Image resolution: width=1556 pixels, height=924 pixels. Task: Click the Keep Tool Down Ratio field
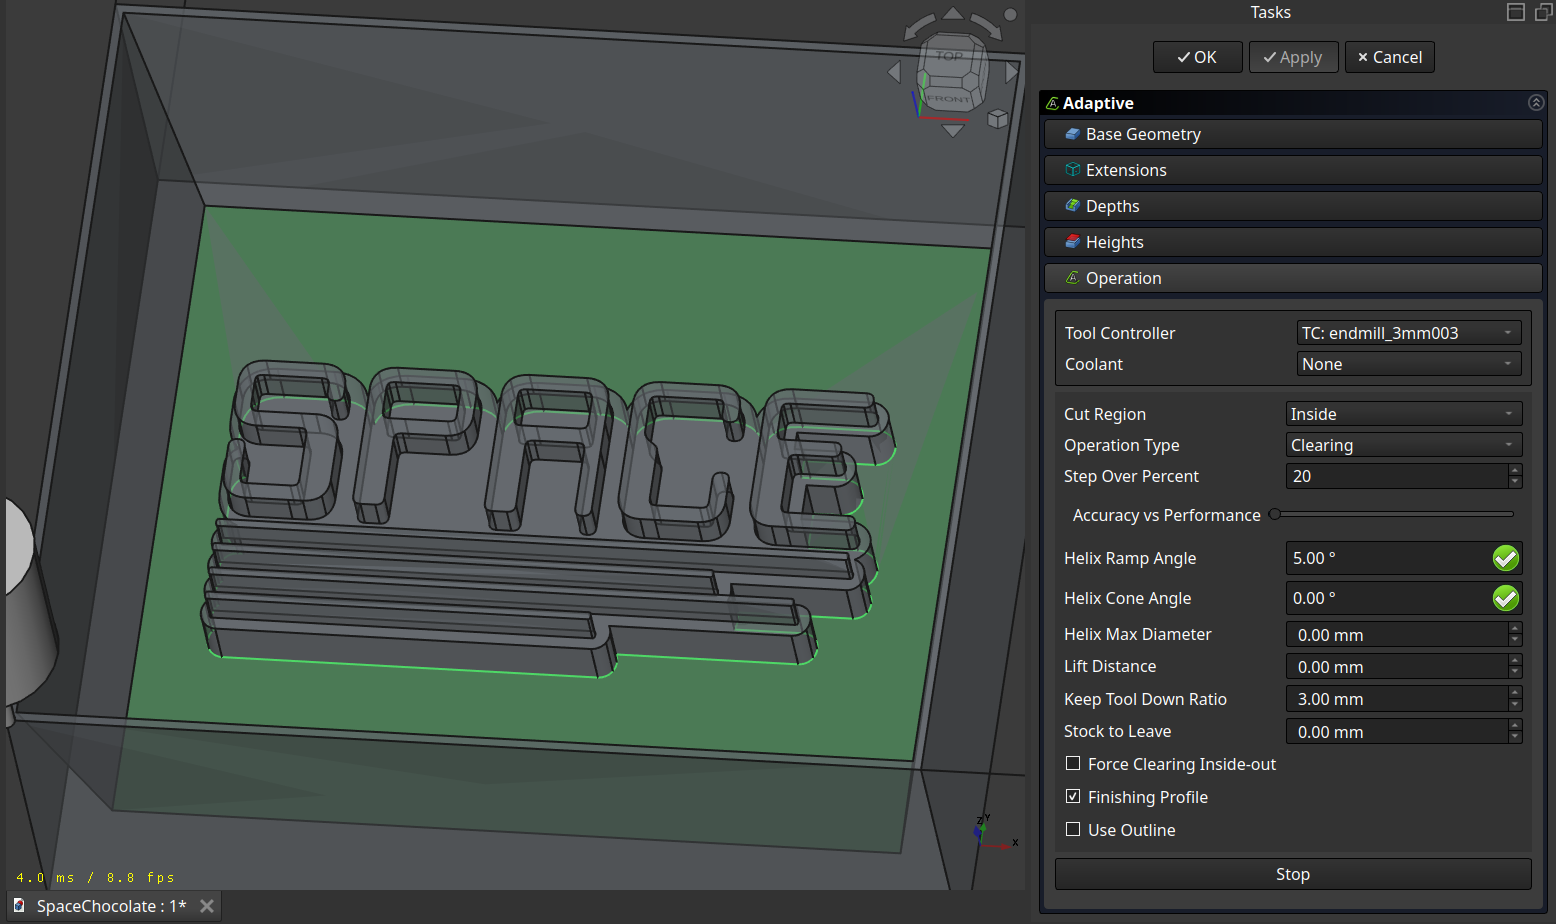point(1397,699)
